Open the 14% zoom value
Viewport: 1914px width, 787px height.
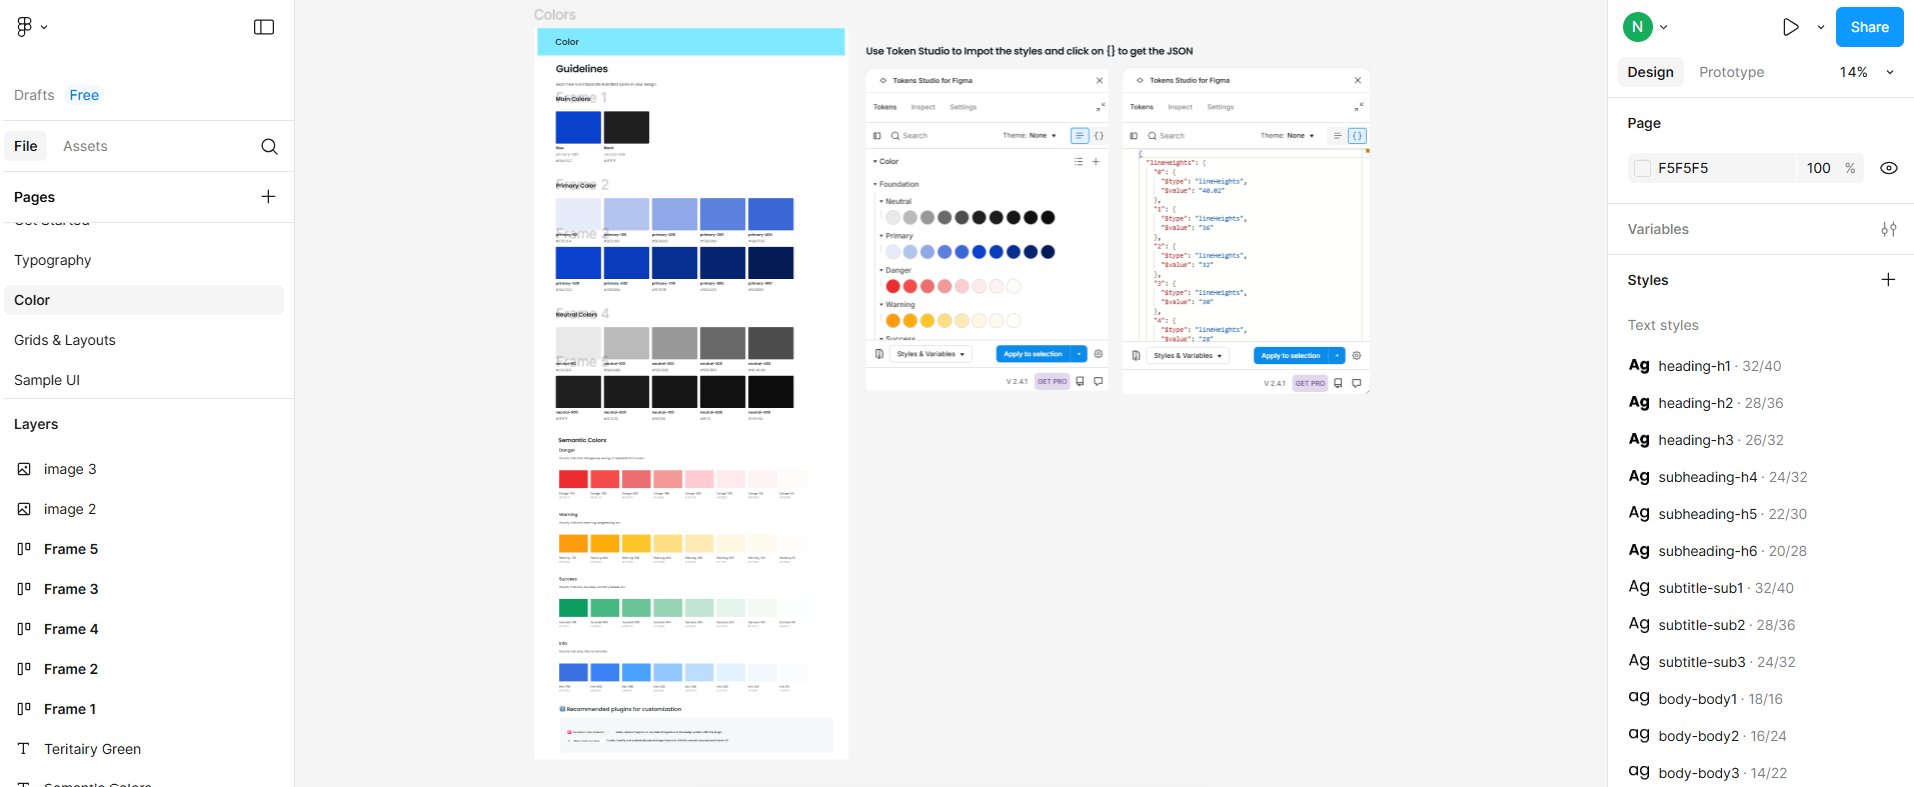point(1853,72)
